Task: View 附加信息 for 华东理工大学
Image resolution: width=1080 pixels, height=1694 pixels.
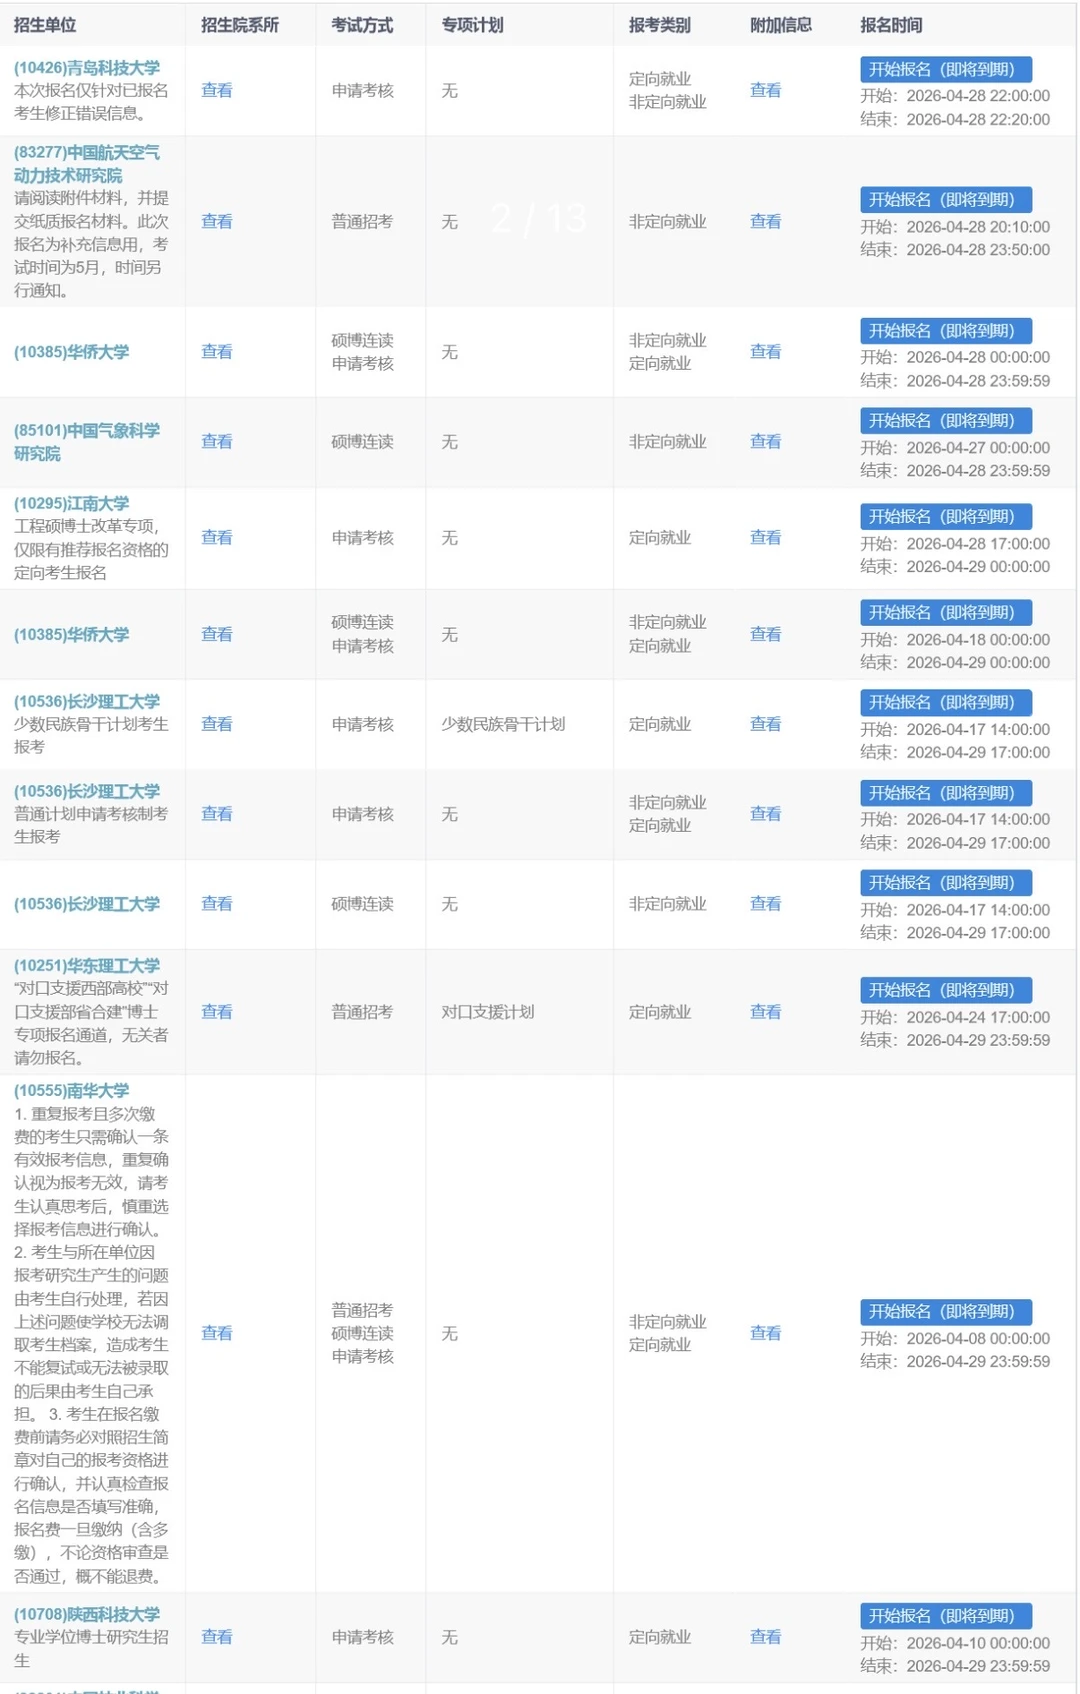Action: tap(766, 1011)
